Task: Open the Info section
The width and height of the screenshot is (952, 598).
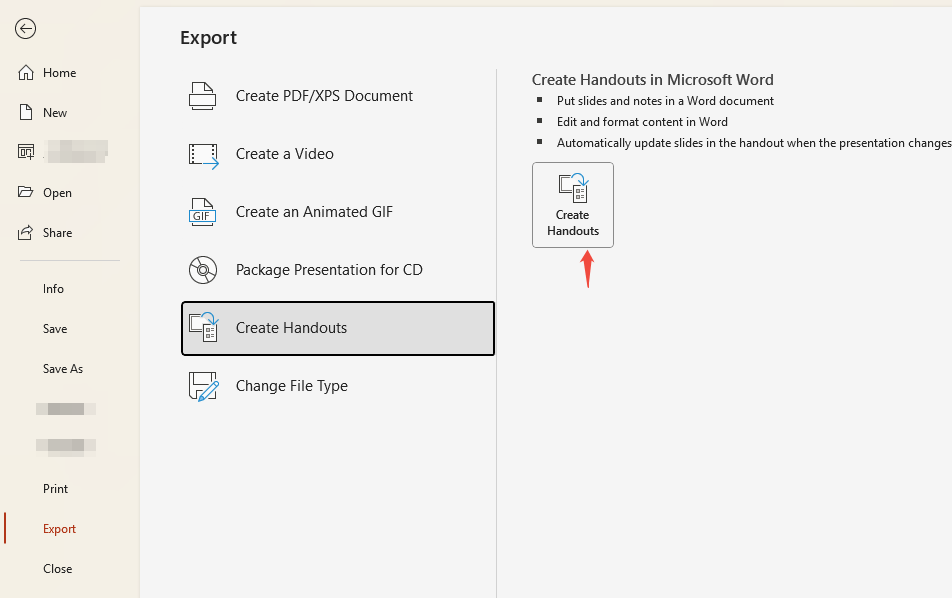Action: 53,289
